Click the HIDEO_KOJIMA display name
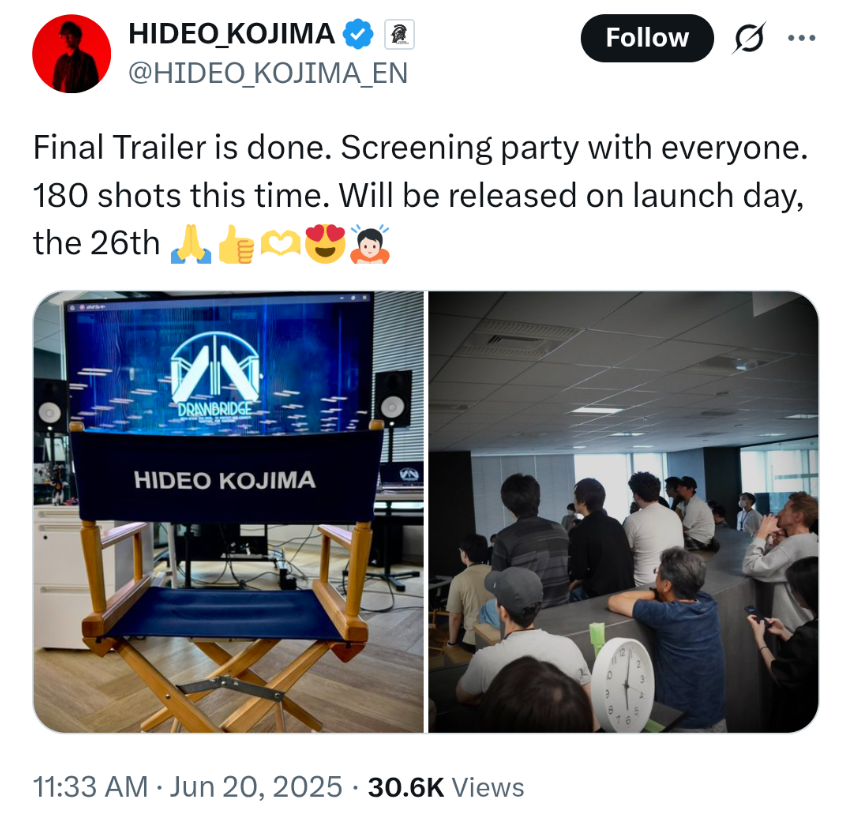The width and height of the screenshot is (853, 826). [x=231, y=34]
